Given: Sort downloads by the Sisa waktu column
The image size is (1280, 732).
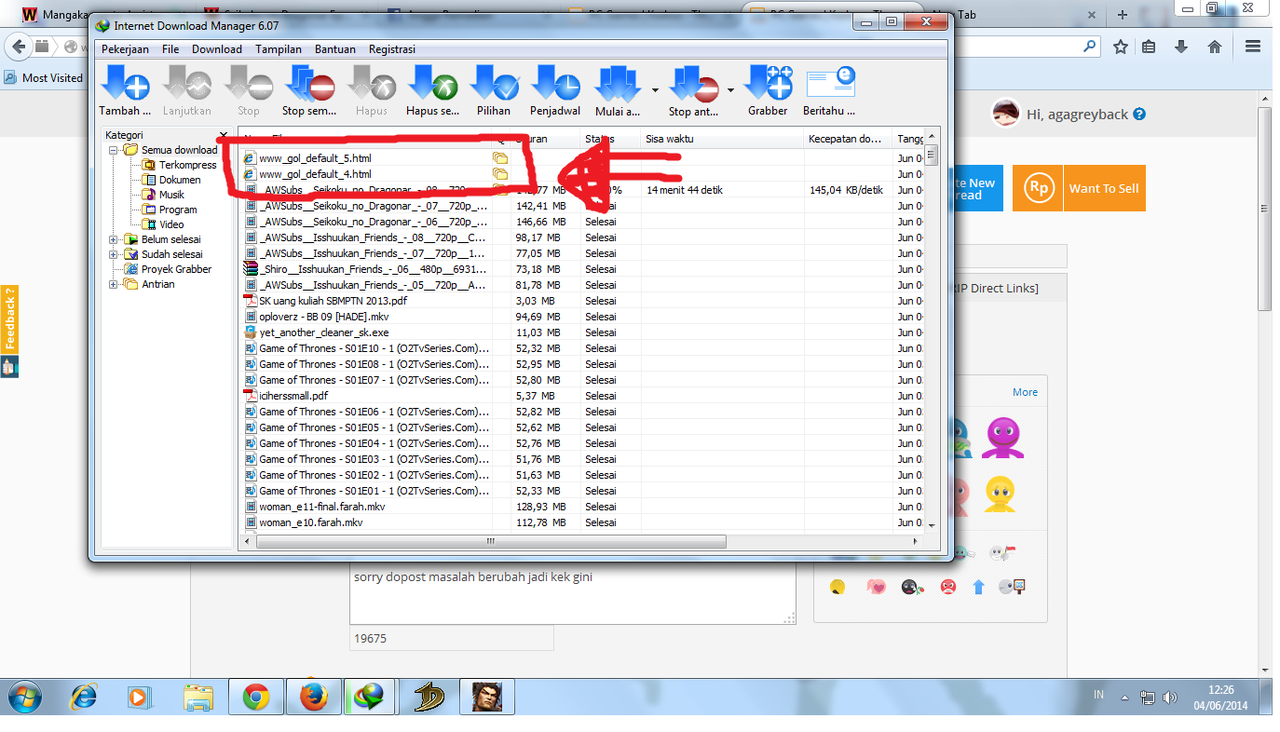Looking at the screenshot, I should coord(722,139).
